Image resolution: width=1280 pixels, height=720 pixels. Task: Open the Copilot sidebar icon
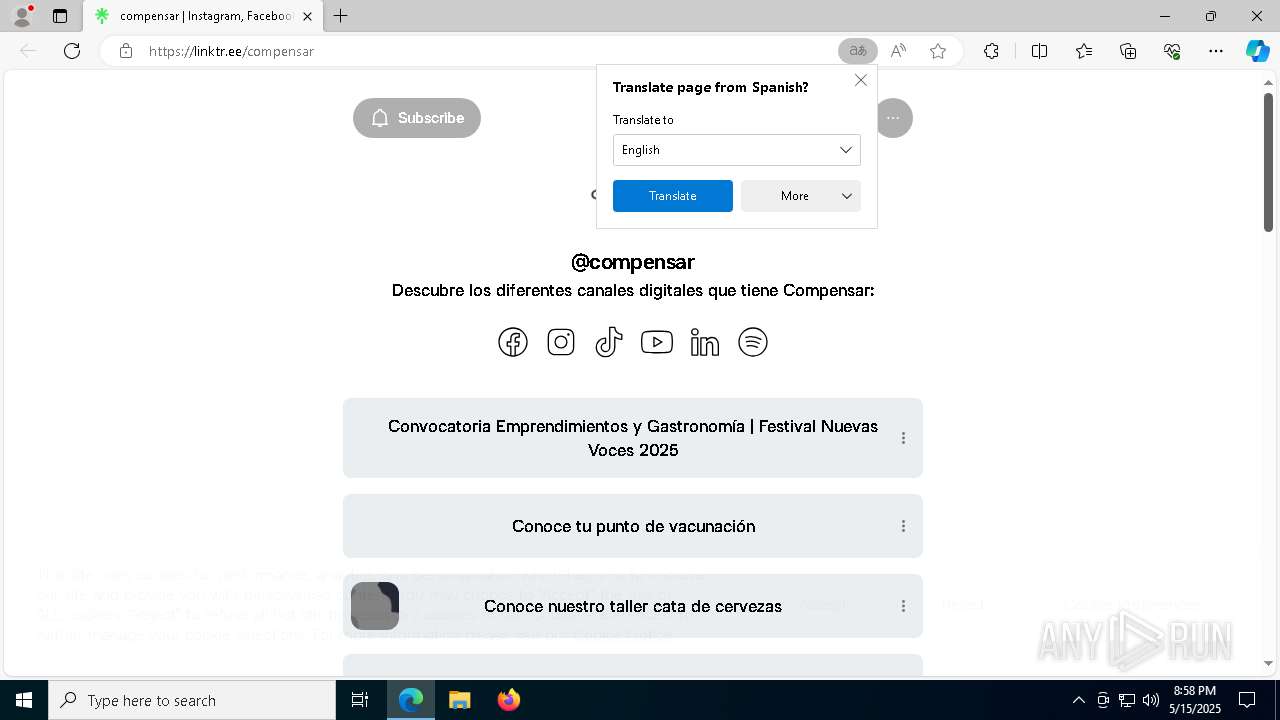coord(1257,51)
